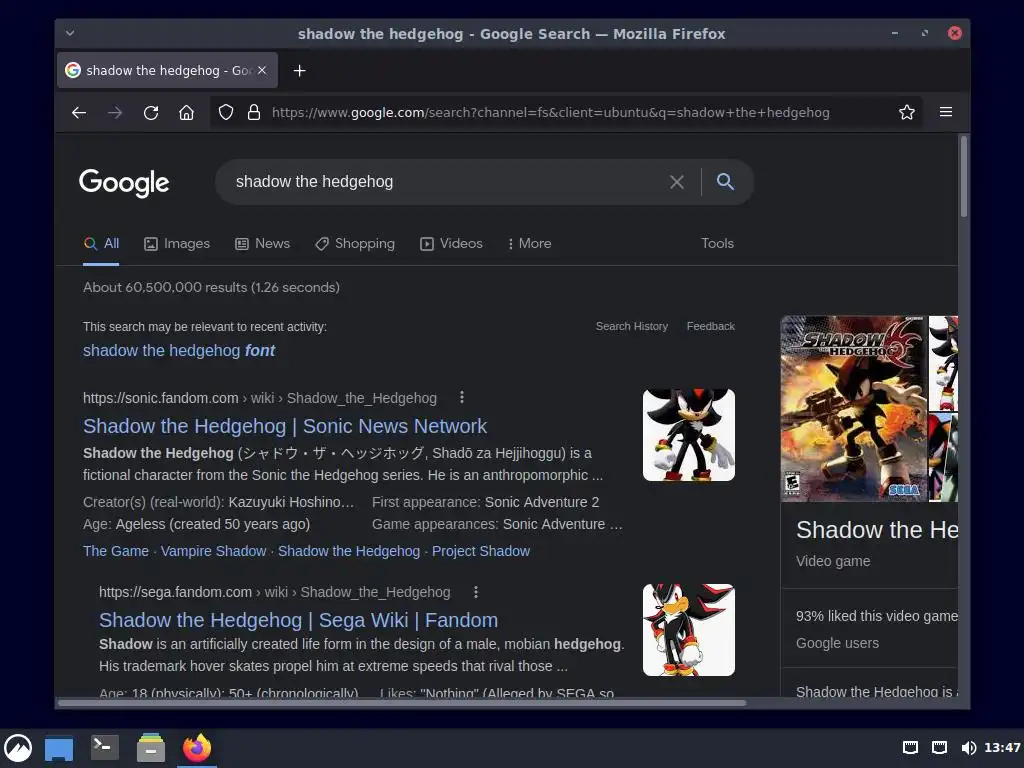View site security padlock info
1024x768 pixels.
(x=254, y=112)
